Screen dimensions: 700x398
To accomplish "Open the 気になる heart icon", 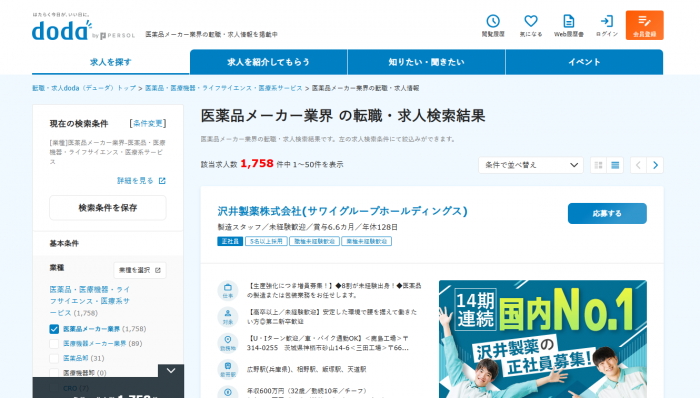I will pyautogui.click(x=531, y=25).
